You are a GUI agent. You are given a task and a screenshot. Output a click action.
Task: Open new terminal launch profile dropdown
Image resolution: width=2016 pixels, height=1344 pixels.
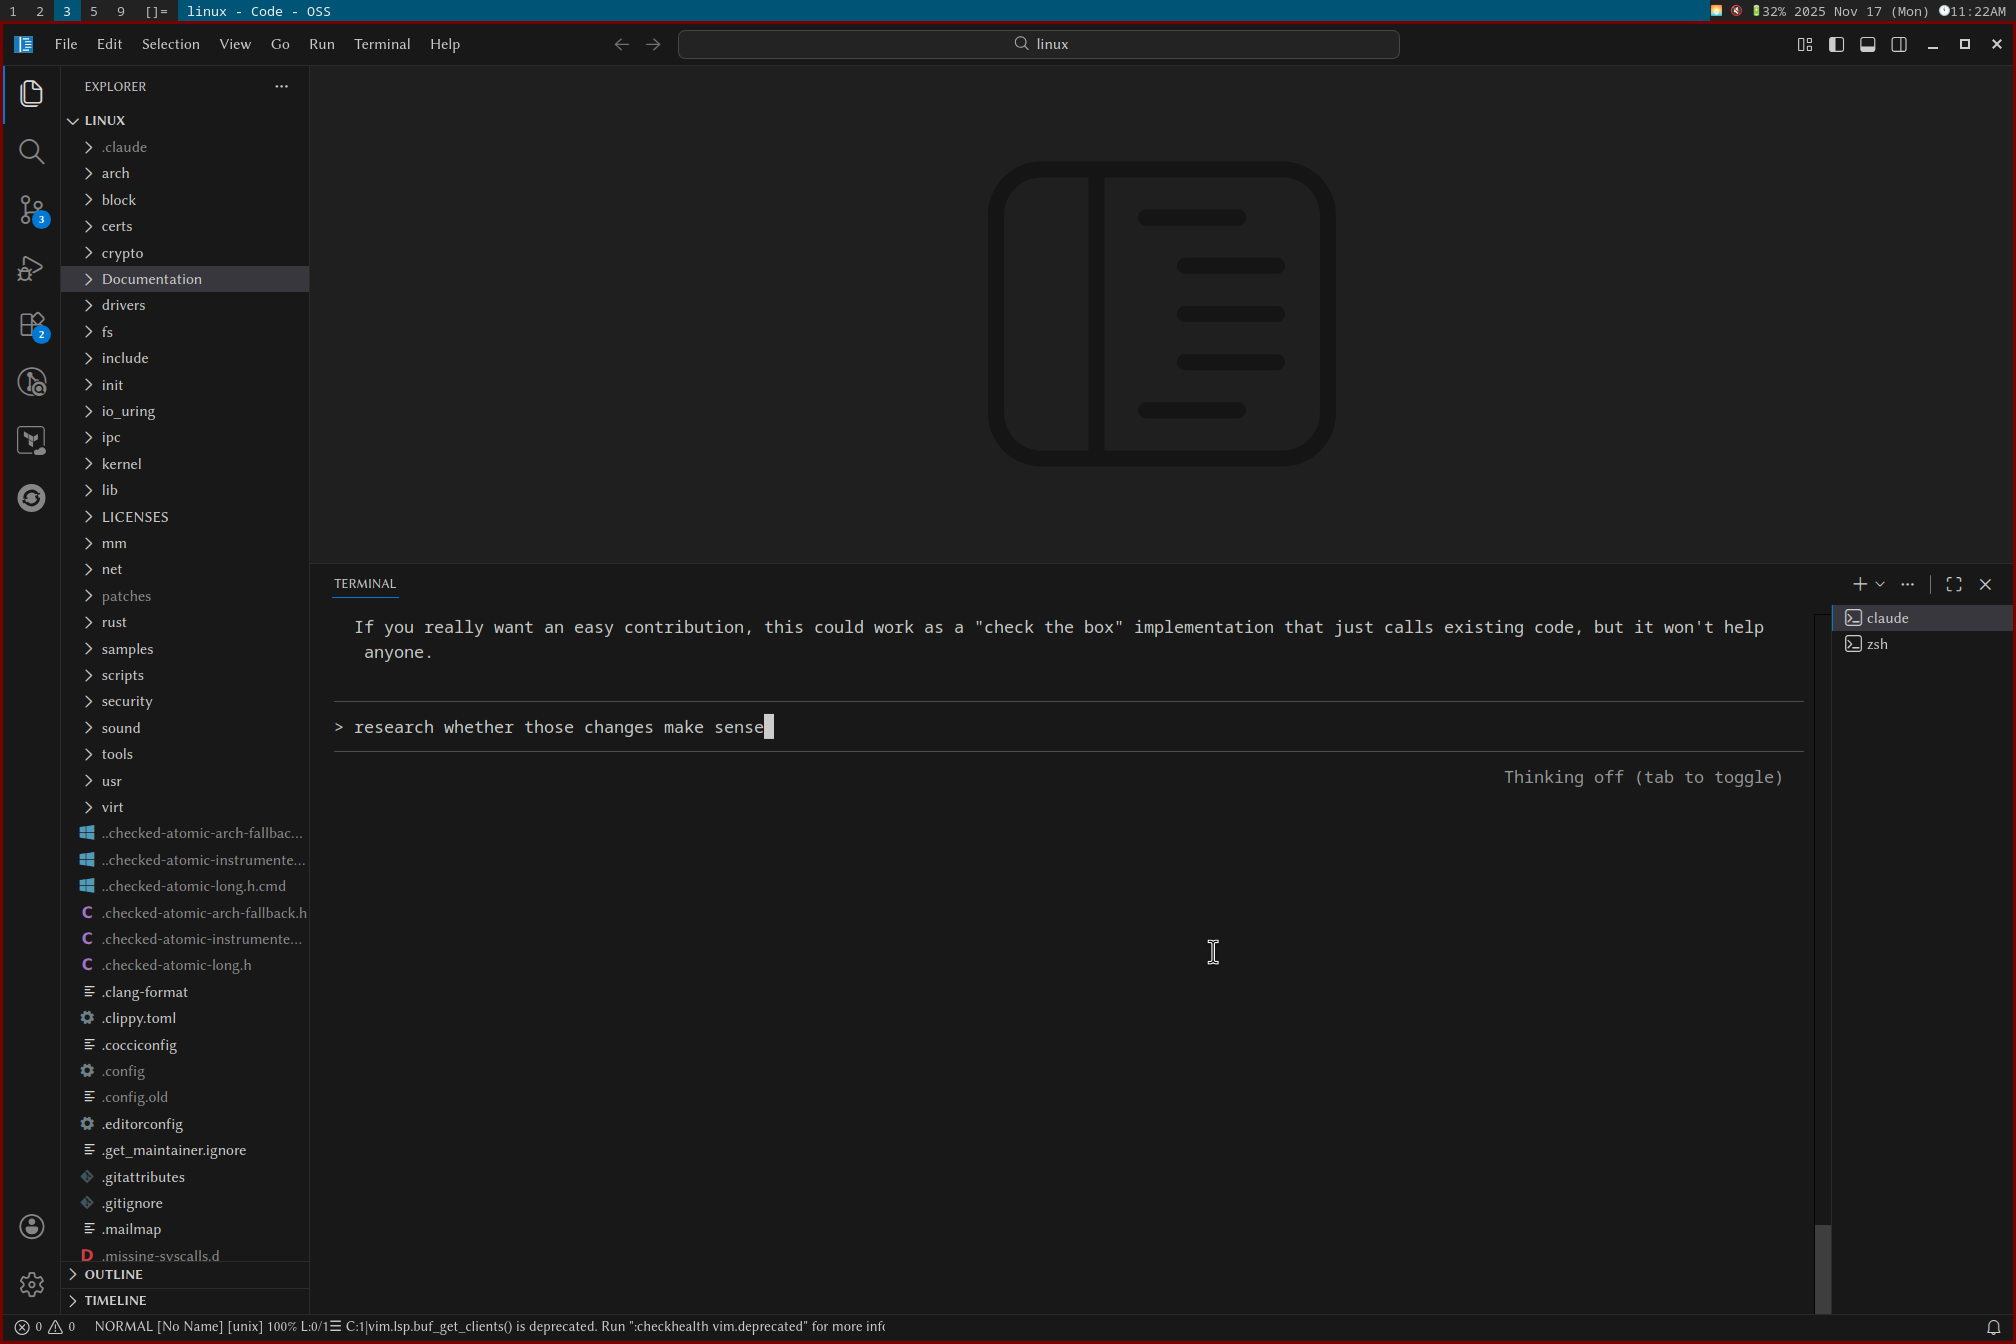(x=1881, y=584)
